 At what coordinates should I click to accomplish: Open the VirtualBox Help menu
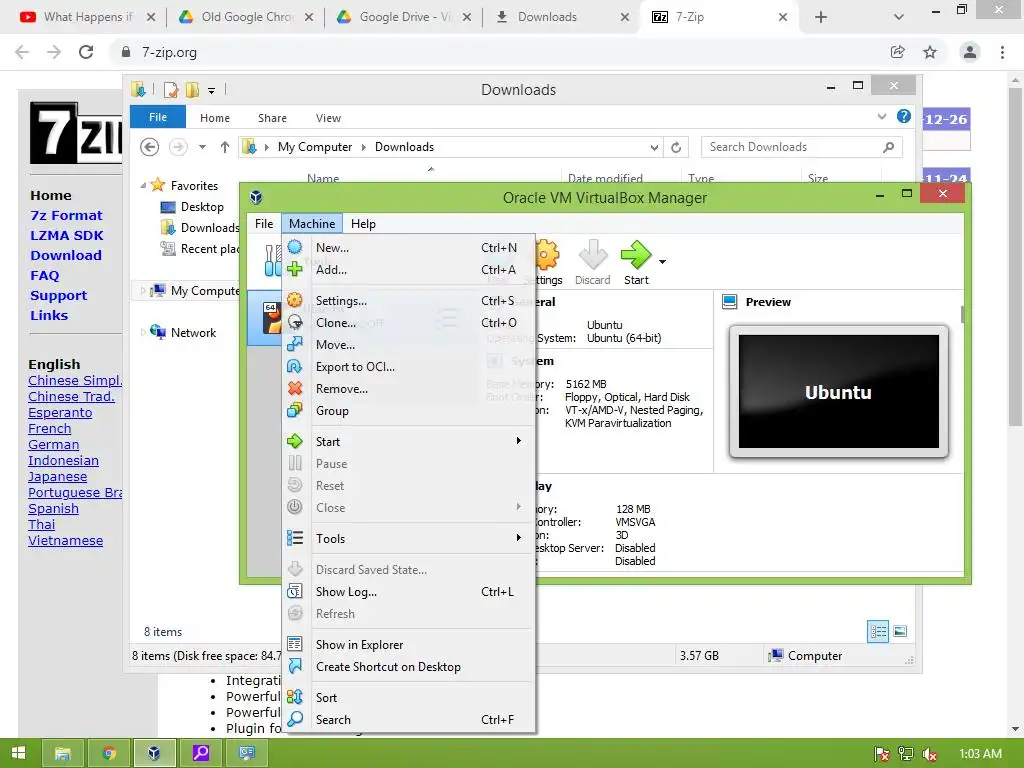pyautogui.click(x=363, y=223)
